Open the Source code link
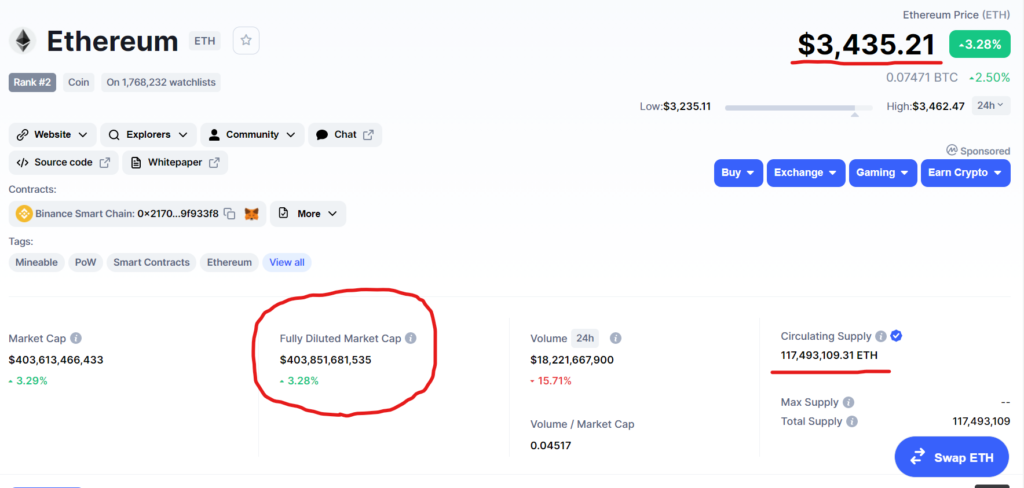1024x488 pixels. click(x=63, y=163)
